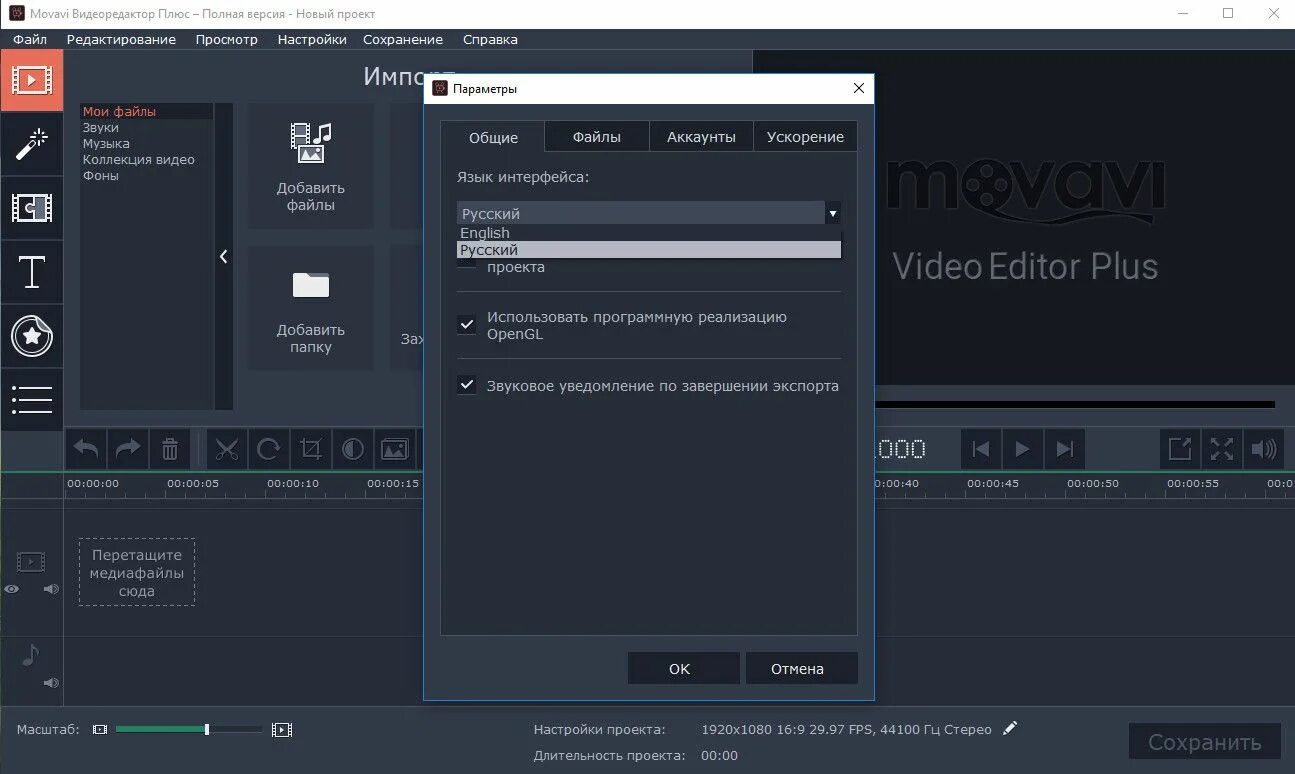1295x774 pixels.
Task: Open the Редактирование menu
Action: tap(121, 39)
